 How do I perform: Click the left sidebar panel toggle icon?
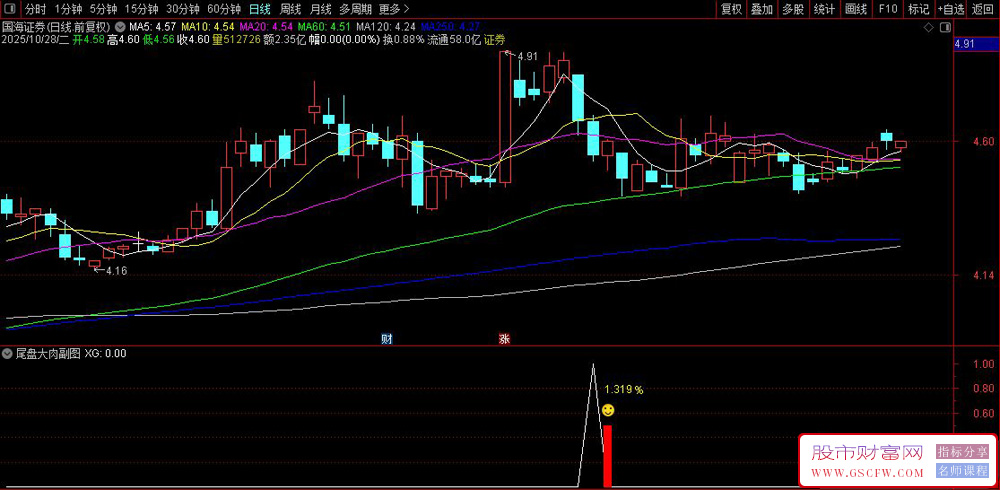click(x=12, y=9)
